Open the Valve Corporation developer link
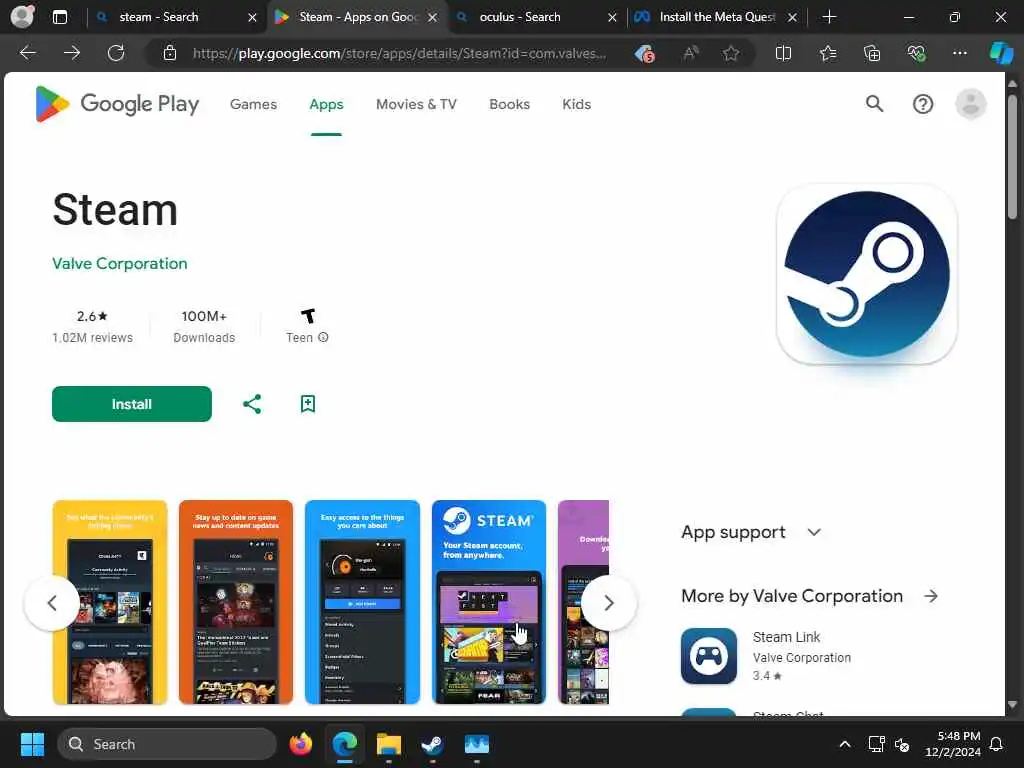This screenshot has height=768, width=1024. pyautogui.click(x=120, y=263)
